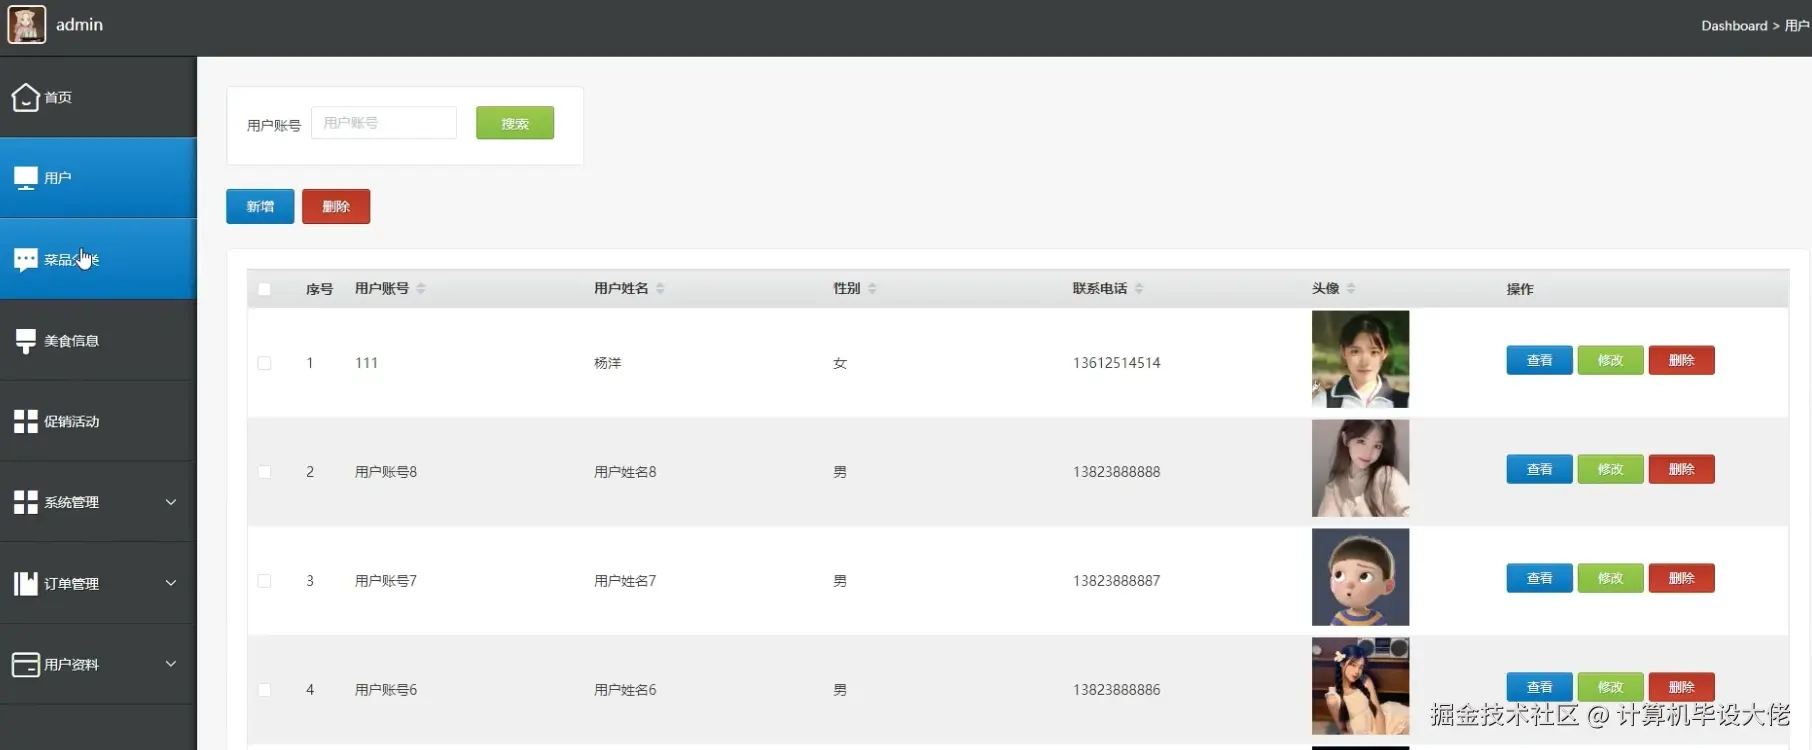Expand the 用户资料 menu chevron
Viewport: 1812px width, 750px height.
(x=171, y=664)
